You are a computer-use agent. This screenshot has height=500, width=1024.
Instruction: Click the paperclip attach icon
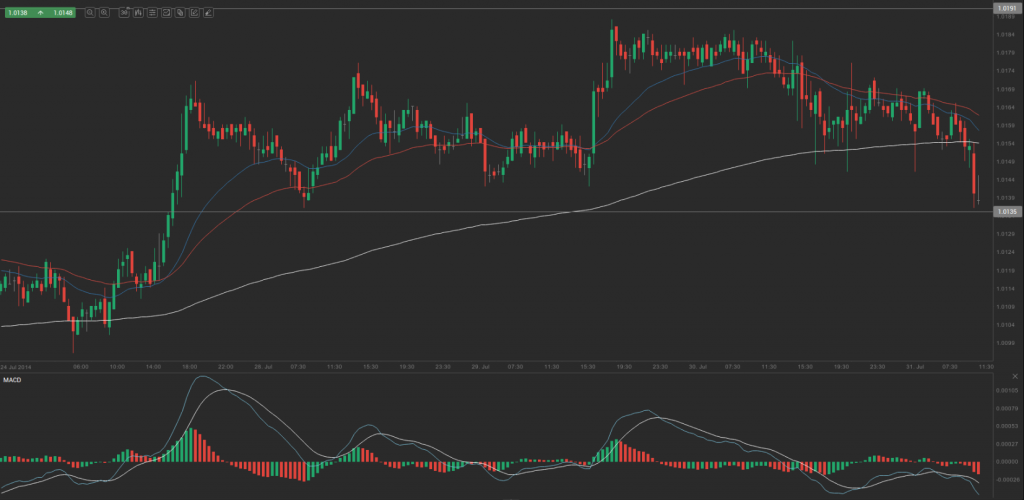180,13
